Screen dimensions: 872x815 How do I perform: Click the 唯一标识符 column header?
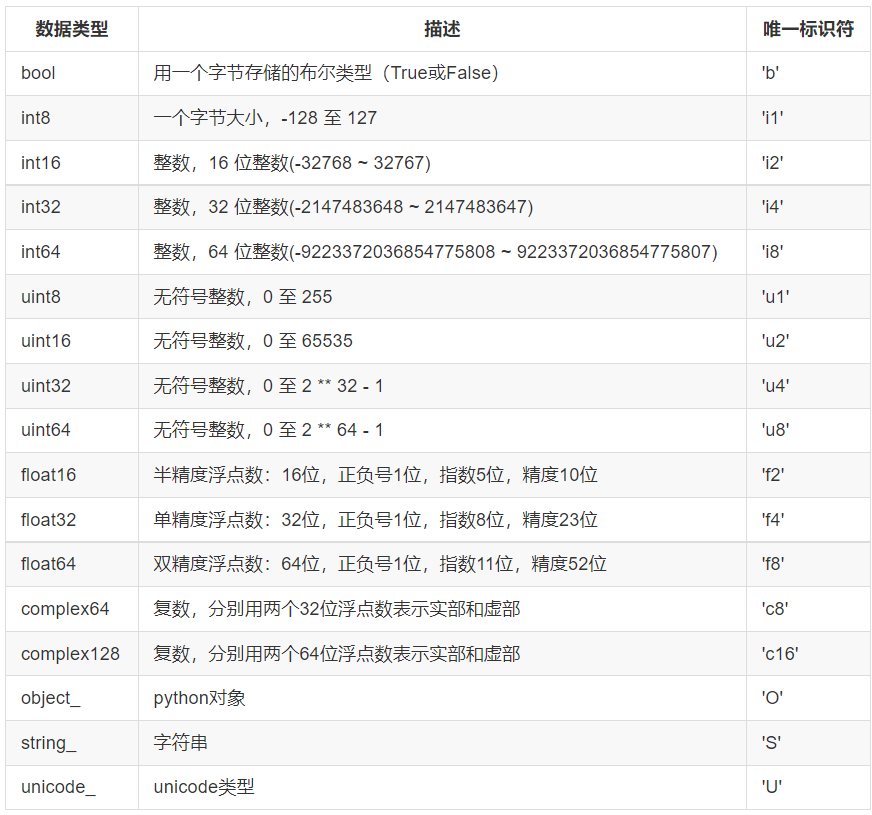(800, 30)
